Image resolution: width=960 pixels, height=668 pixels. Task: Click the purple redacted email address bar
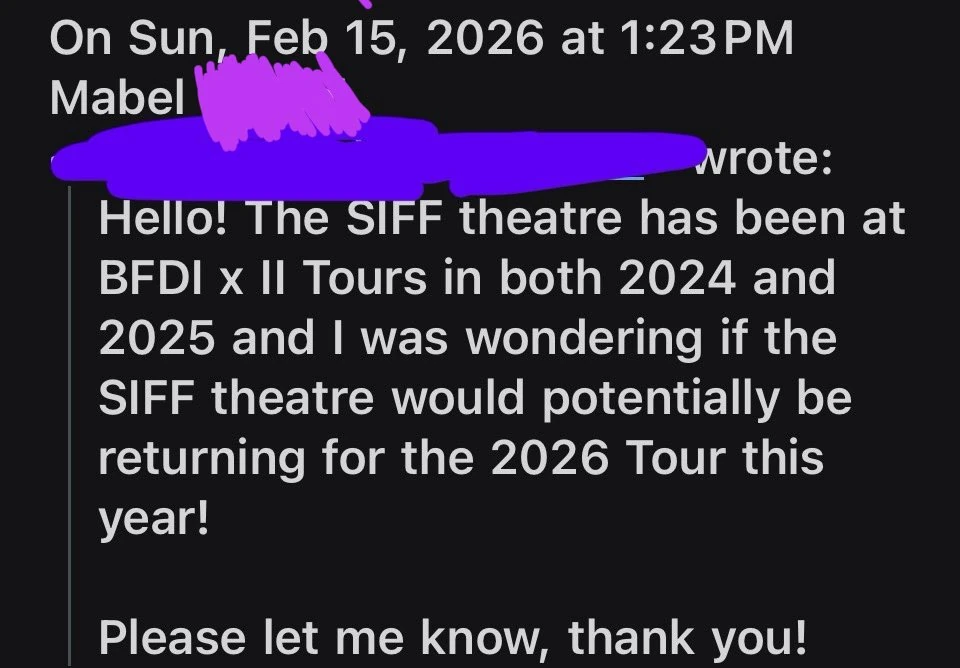[370, 160]
